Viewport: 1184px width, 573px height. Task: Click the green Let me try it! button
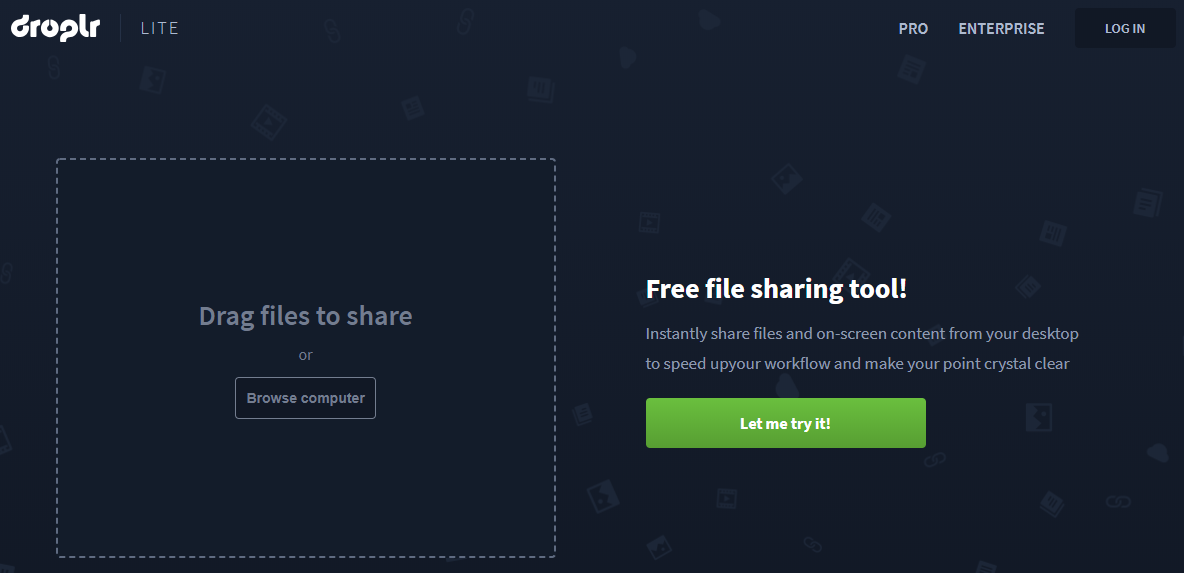[x=785, y=423]
